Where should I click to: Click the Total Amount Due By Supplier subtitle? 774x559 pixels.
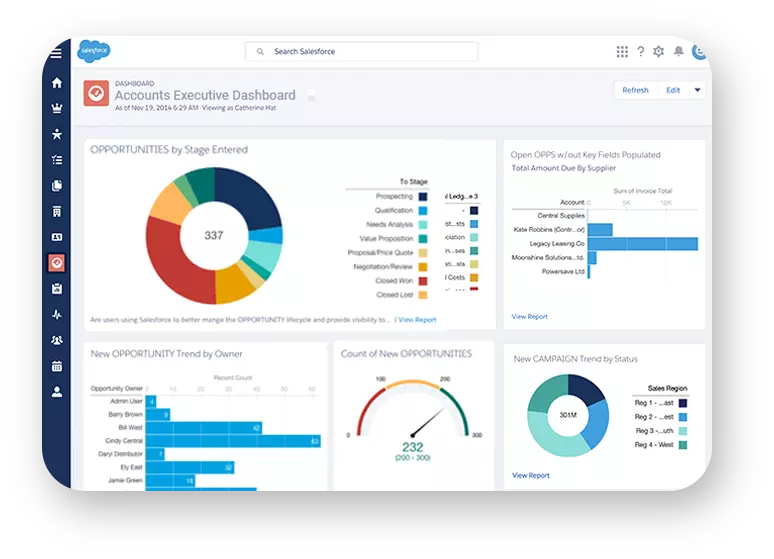pyautogui.click(x=564, y=168)
